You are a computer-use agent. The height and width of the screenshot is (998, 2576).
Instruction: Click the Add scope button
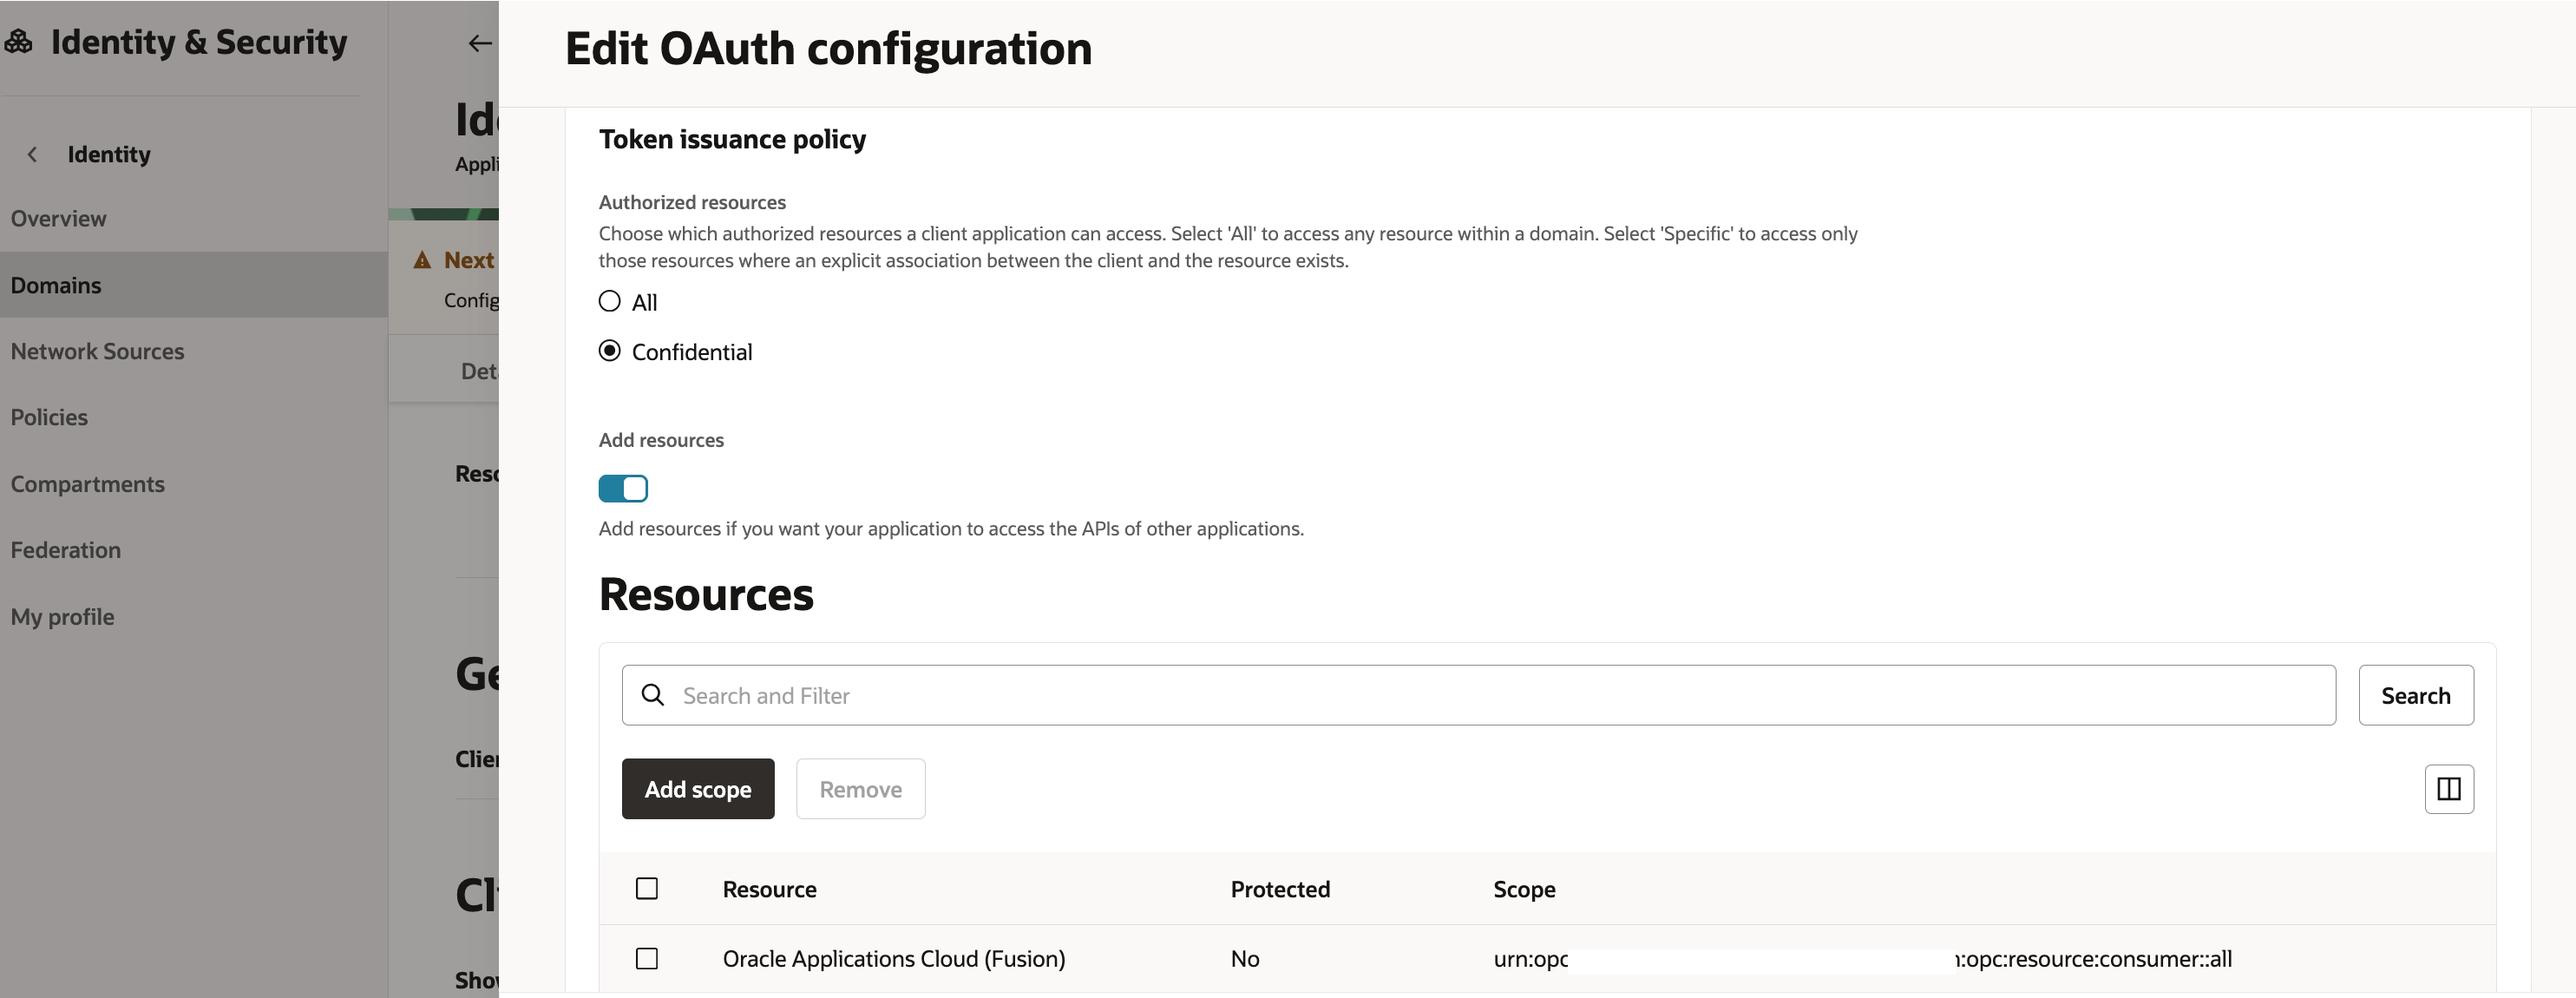(x=698, y=788)
